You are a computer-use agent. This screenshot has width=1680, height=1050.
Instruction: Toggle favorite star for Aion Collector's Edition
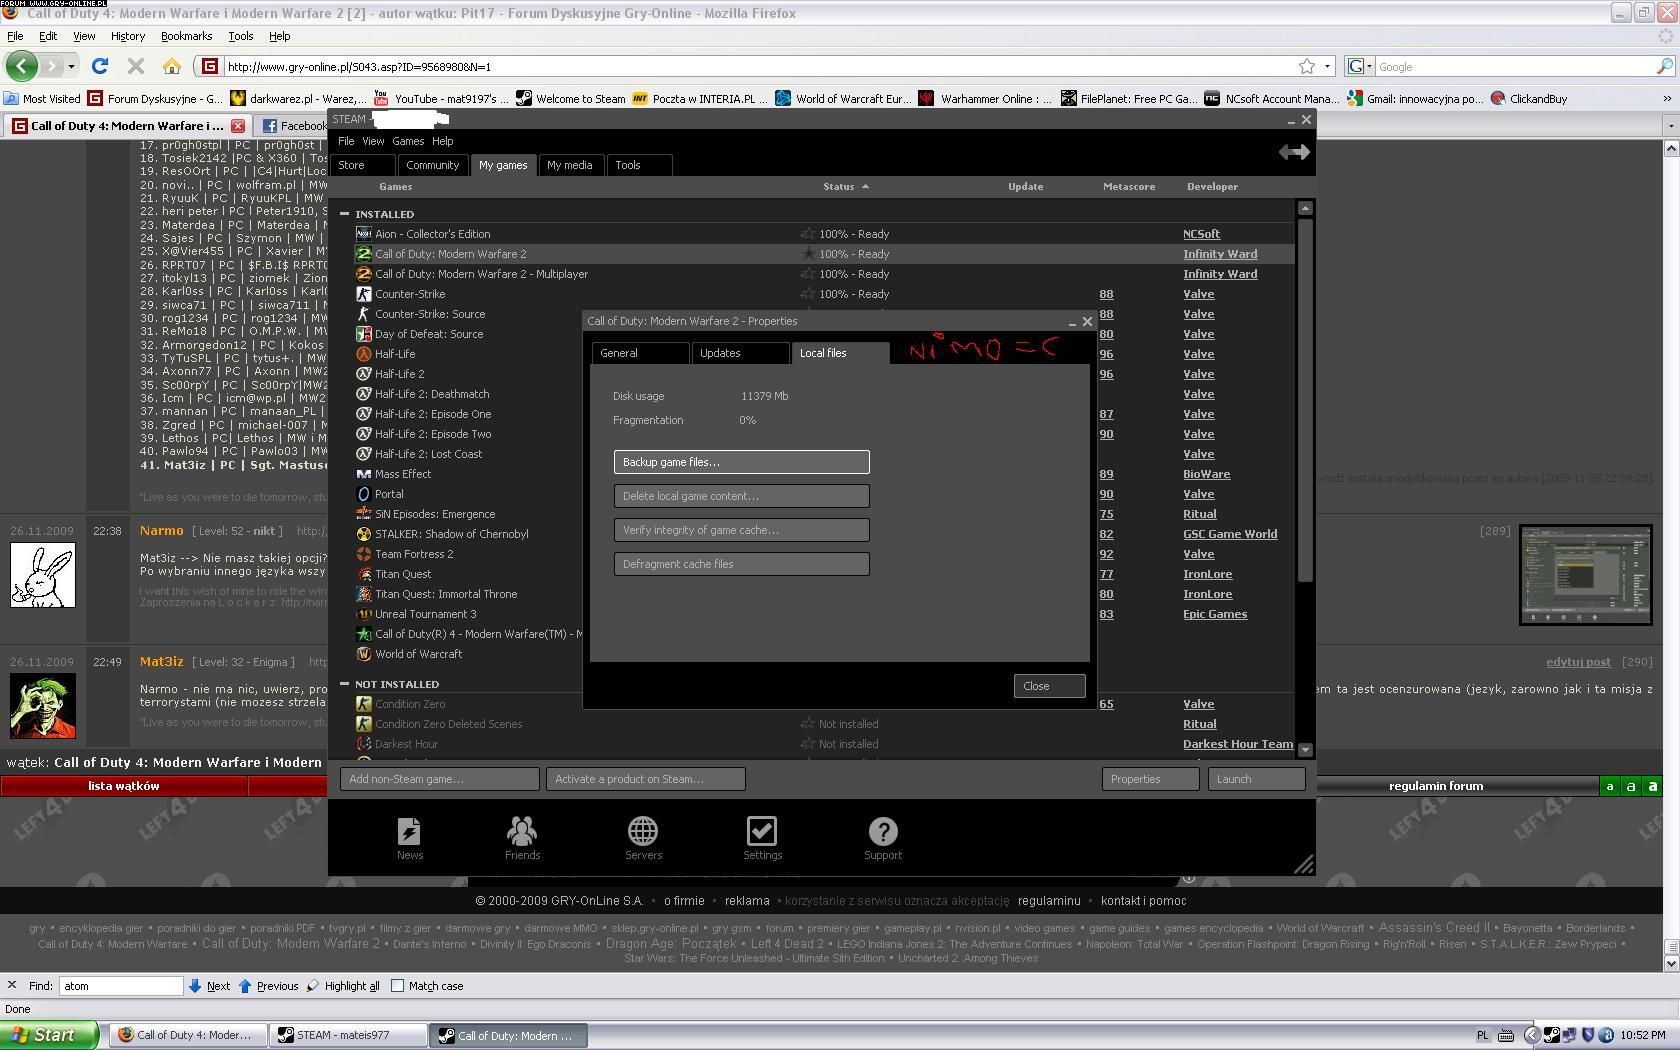click(807, 234)
